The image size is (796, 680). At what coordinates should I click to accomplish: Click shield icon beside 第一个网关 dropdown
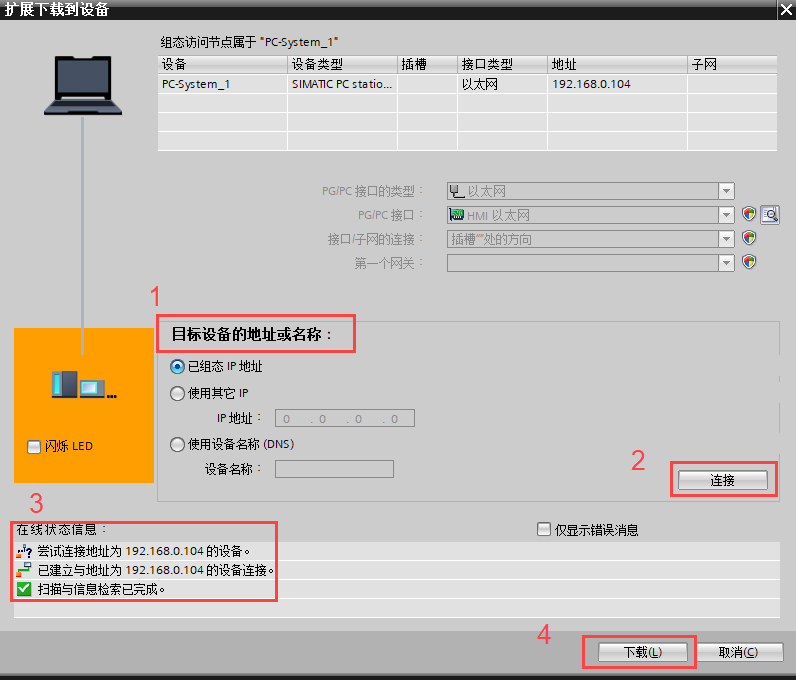(749, 263)
